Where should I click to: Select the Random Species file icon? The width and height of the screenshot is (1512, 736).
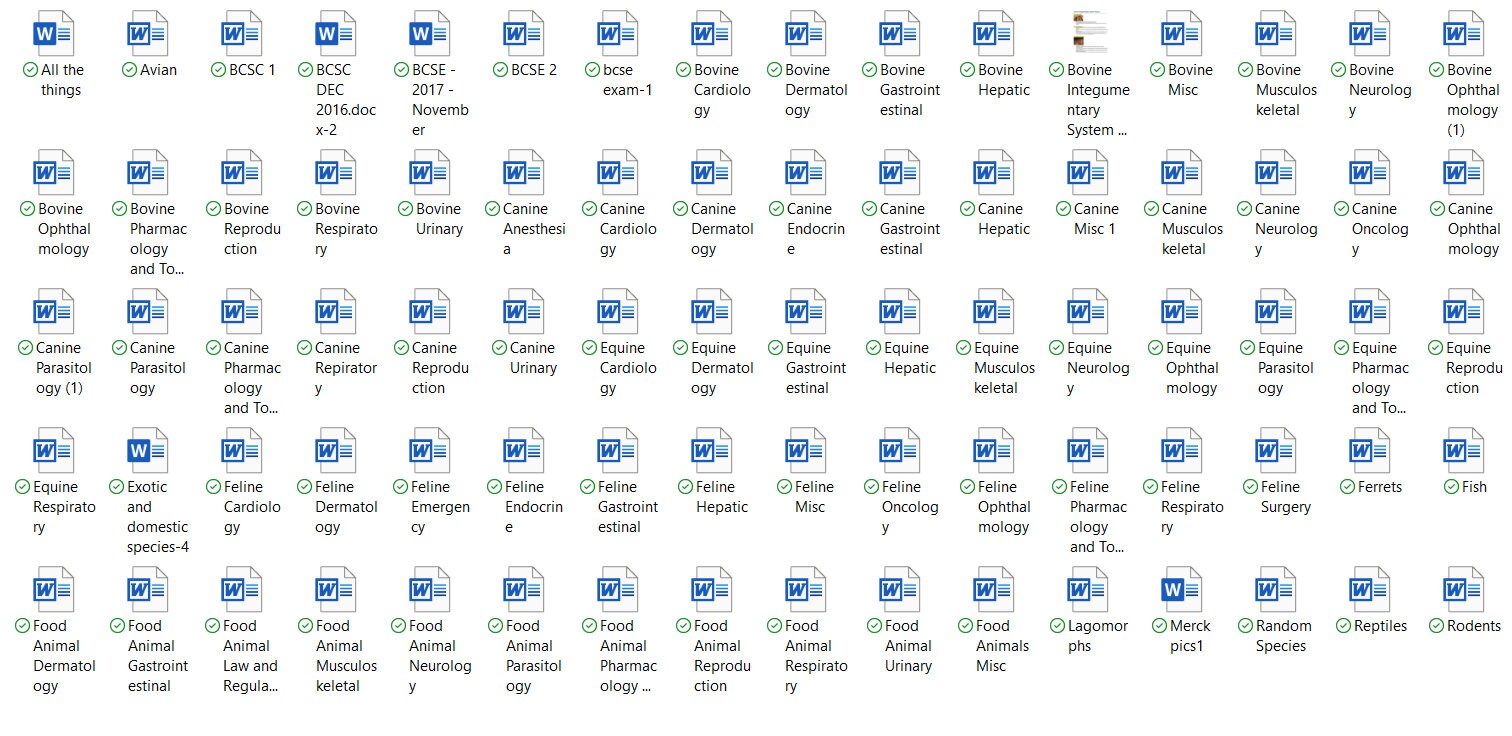pyautogui.click(x=1276, y=589)
